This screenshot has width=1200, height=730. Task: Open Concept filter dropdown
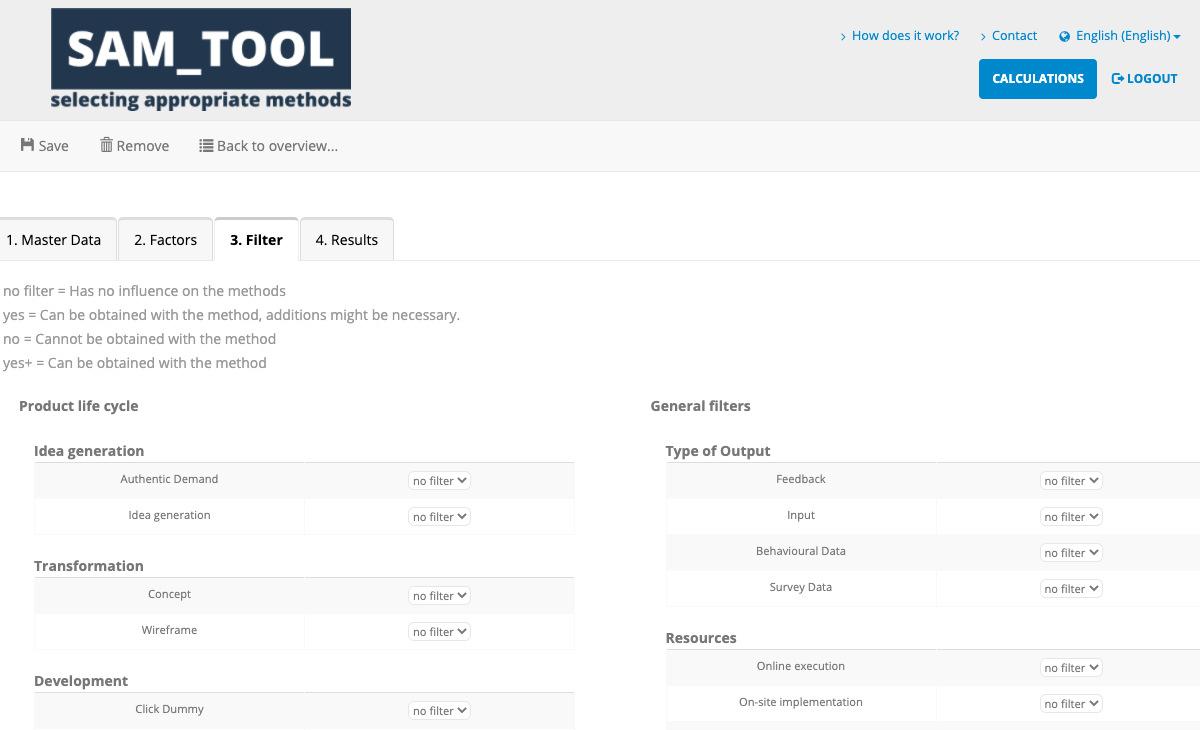click(x=440, y=596)
